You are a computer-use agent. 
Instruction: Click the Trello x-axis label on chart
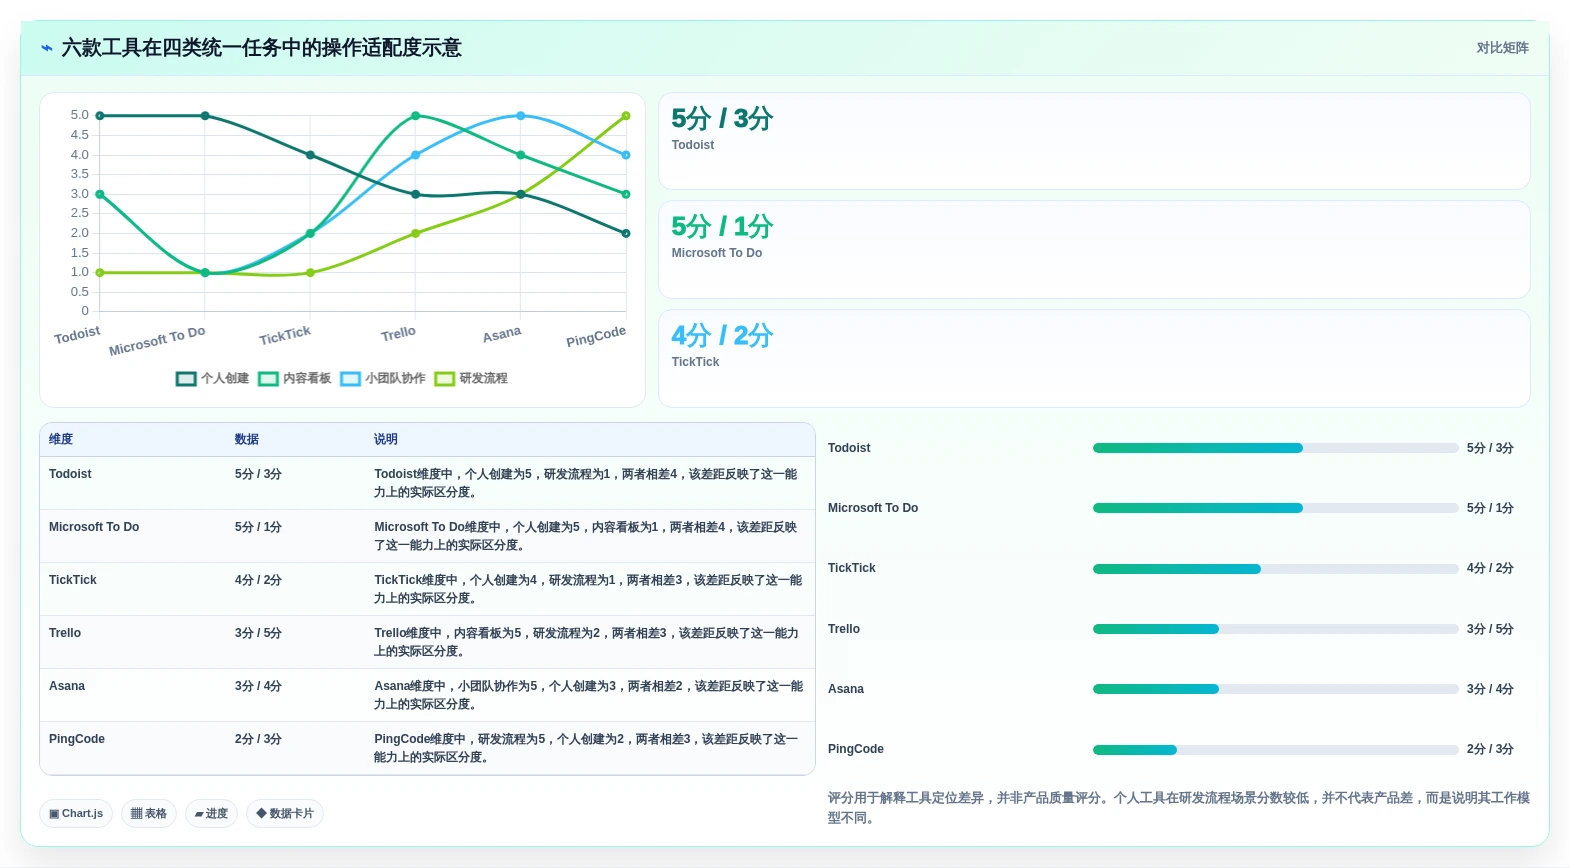click(398, 333)
